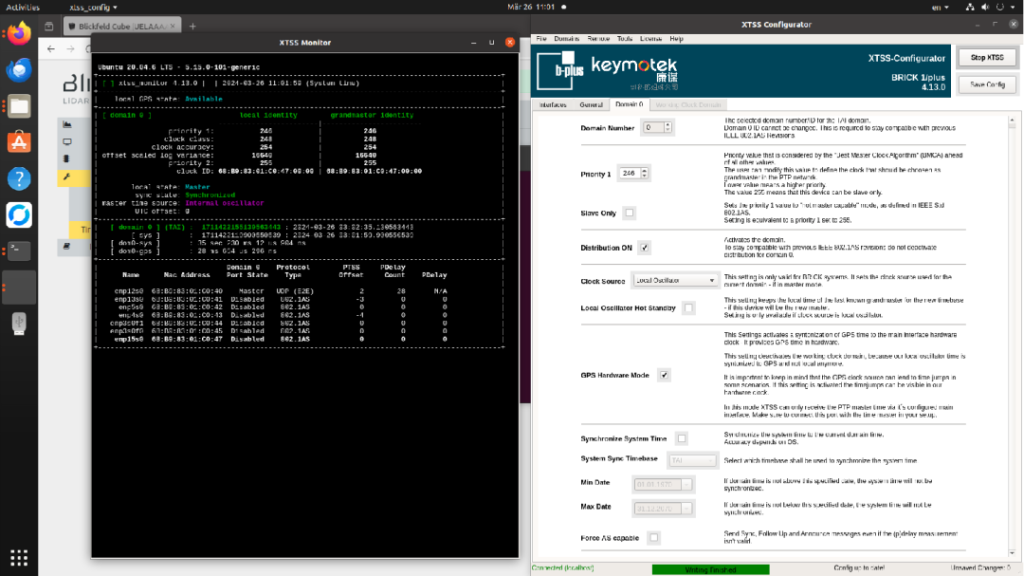Click the Configurator vertical scrollbar up arrow
Screen dimensions: 1024x576
tap(1012, 120)
